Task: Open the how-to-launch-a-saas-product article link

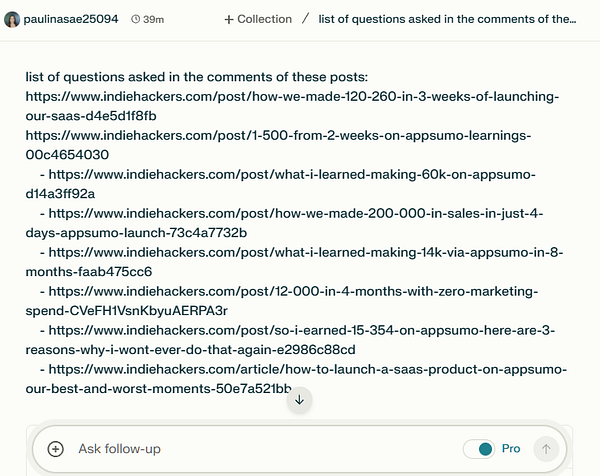Action: (x=300, y=369)
